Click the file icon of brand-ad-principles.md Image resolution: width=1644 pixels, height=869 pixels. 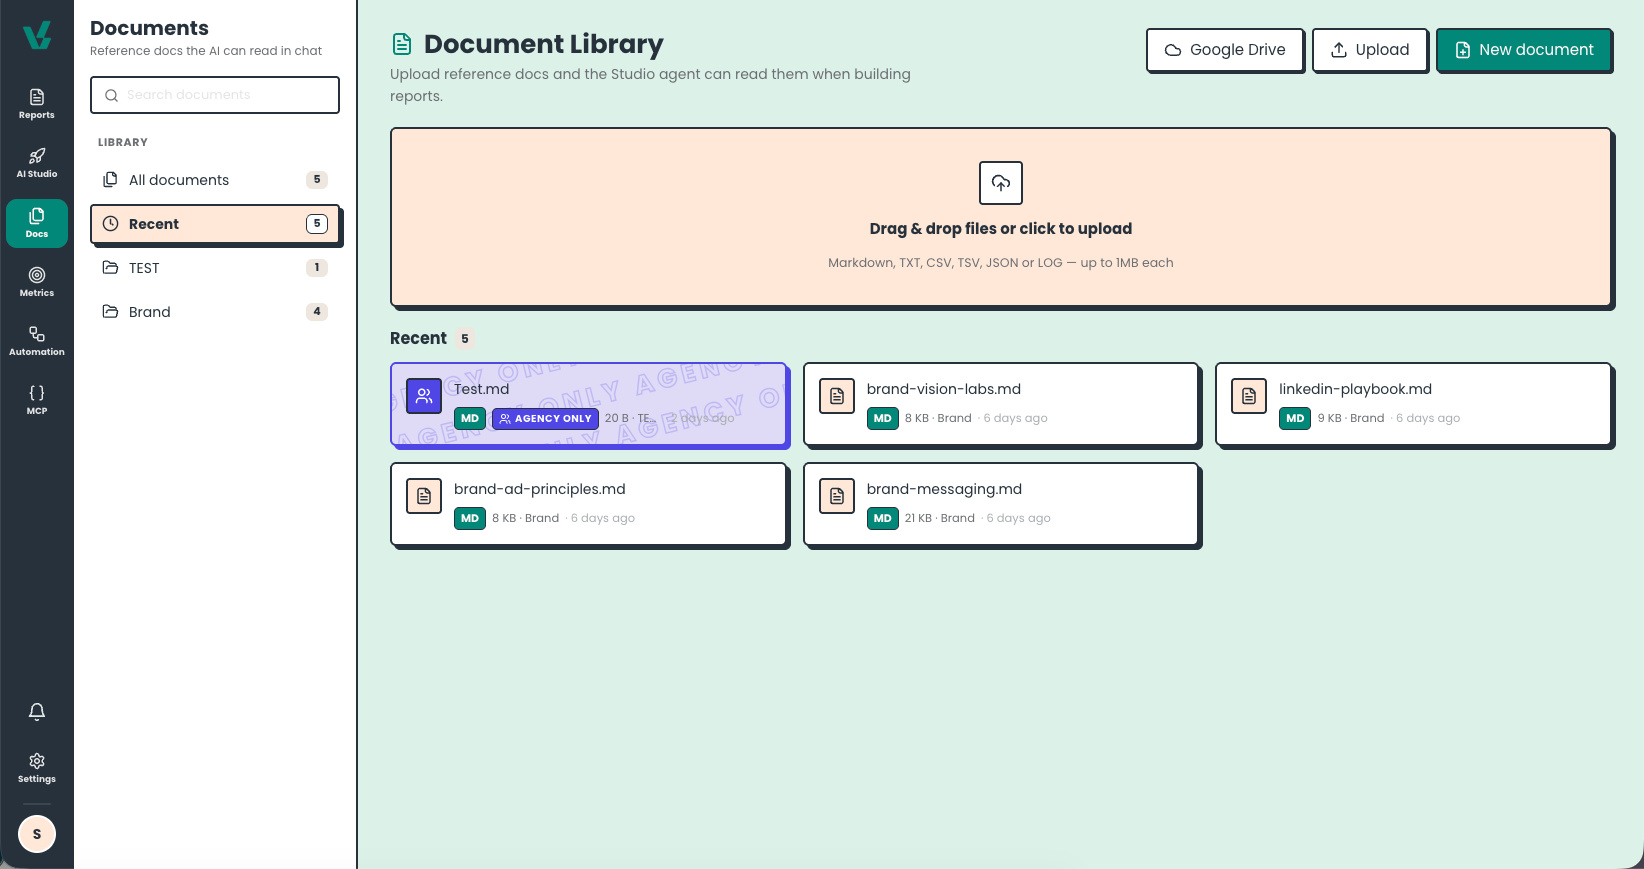[x=424, y=496]
